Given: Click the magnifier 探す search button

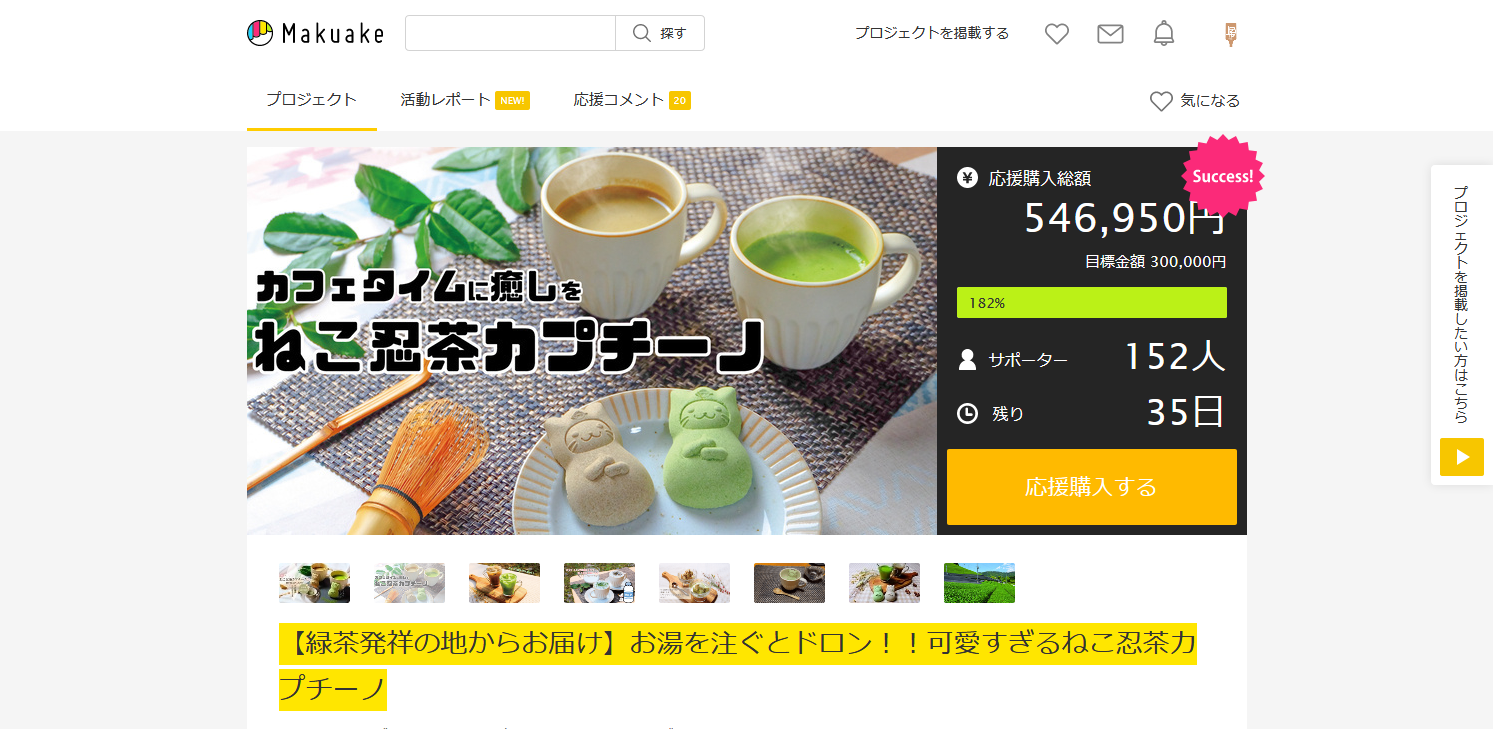Looking at the screenshot, I should point(660,33).
